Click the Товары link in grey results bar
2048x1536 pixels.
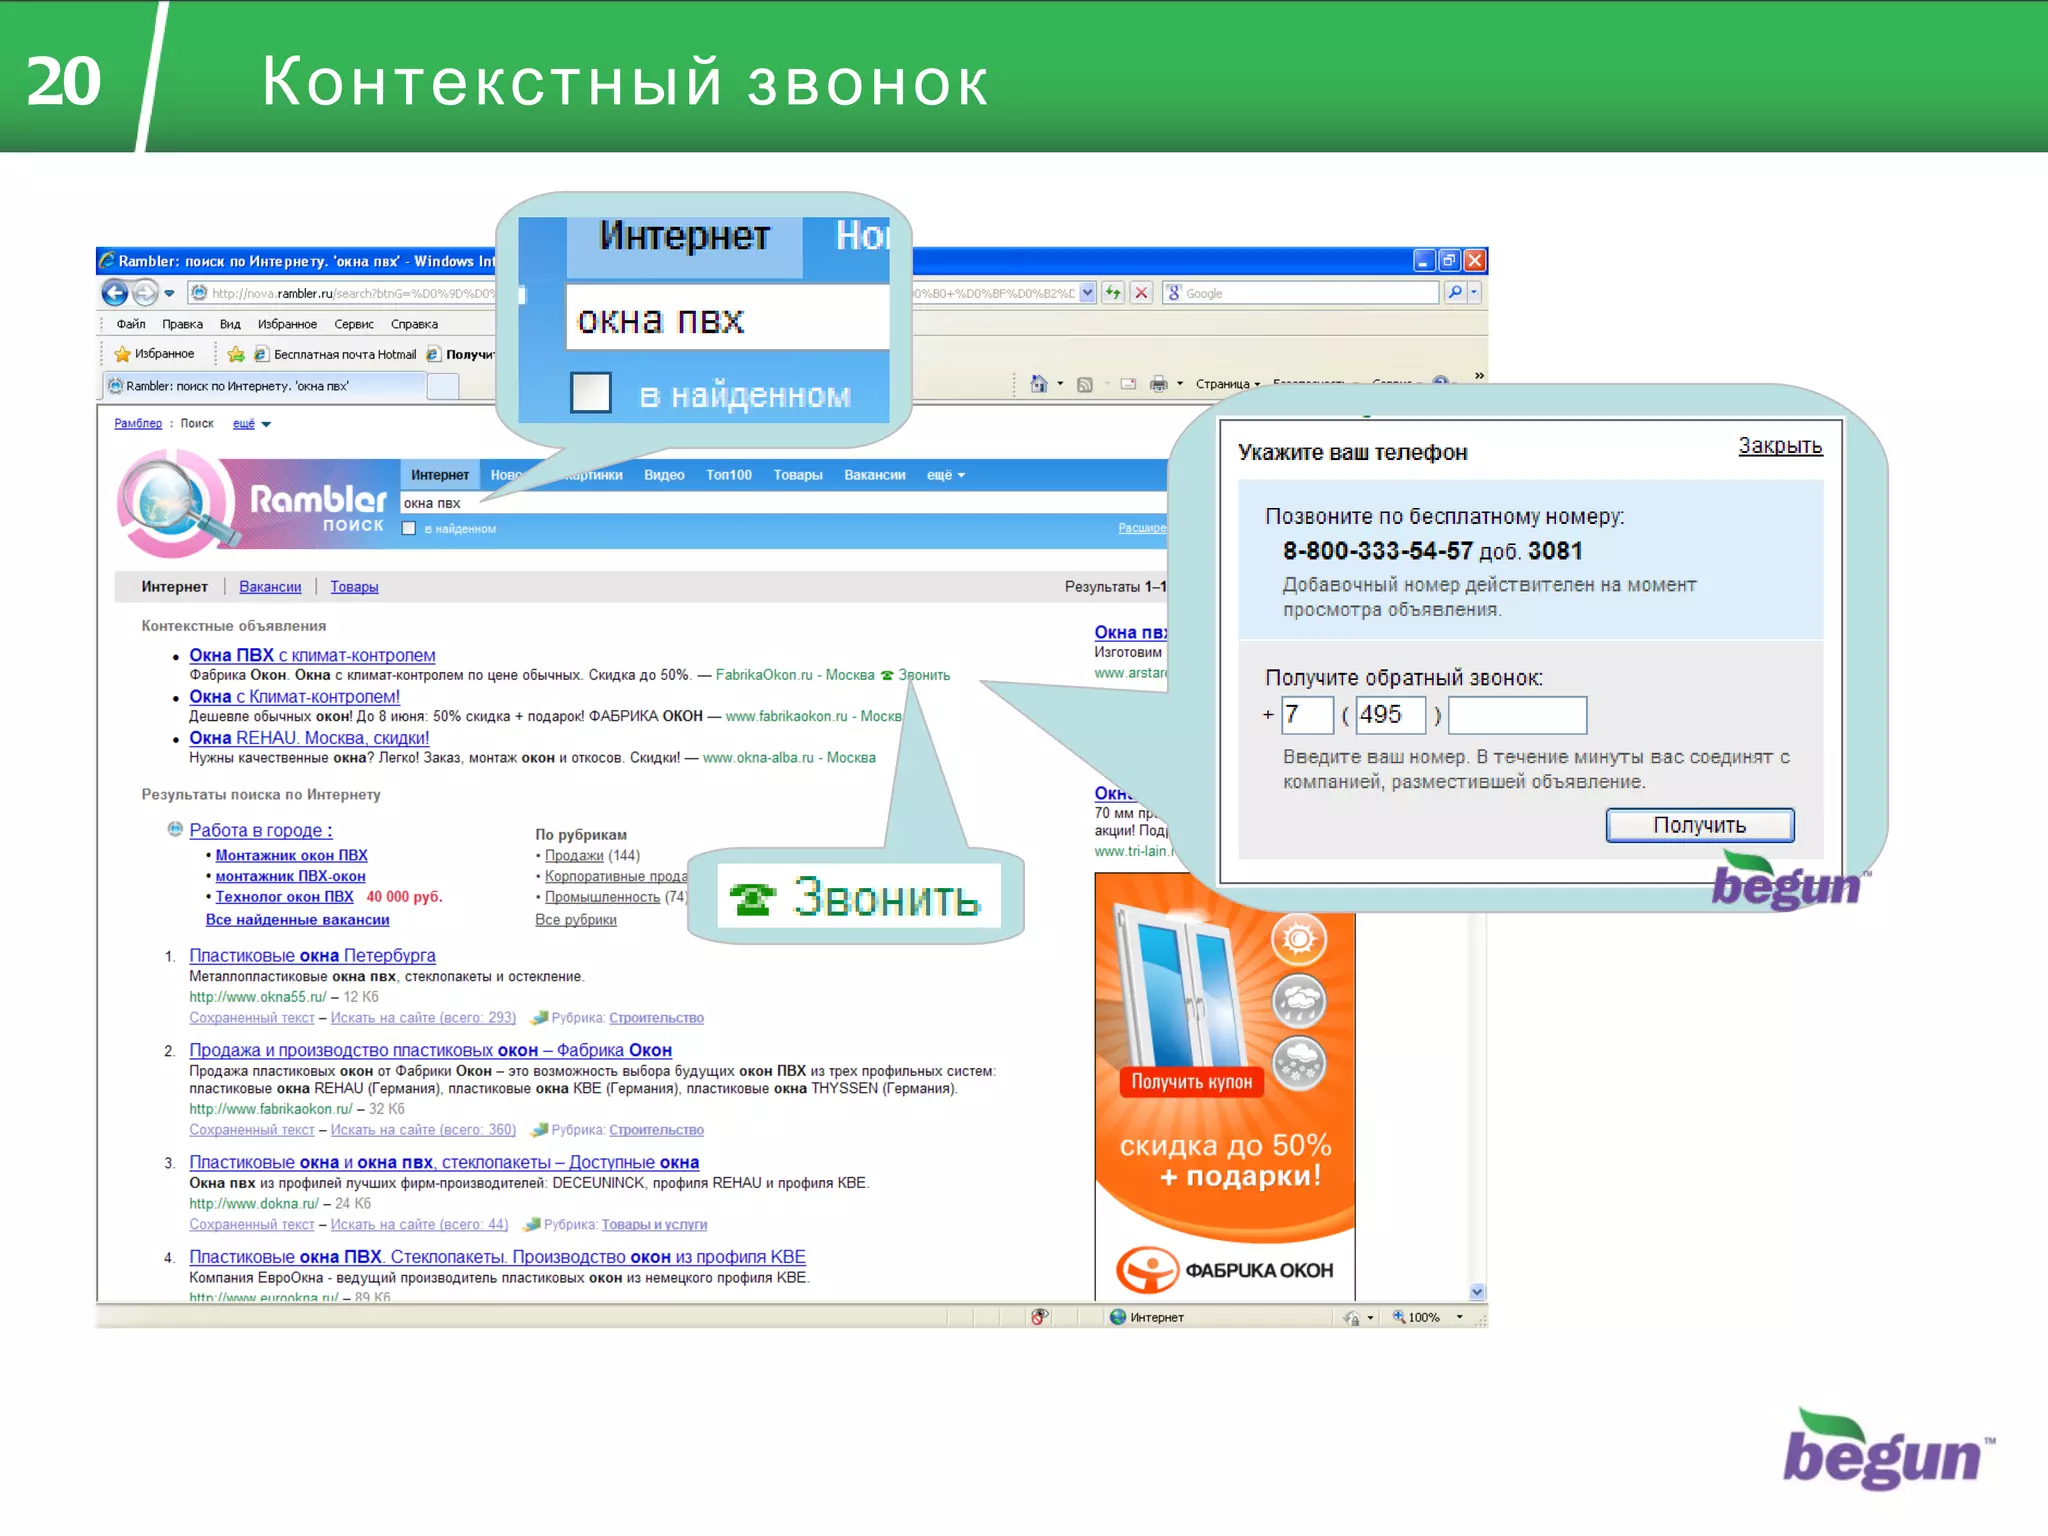pos(354,587)
